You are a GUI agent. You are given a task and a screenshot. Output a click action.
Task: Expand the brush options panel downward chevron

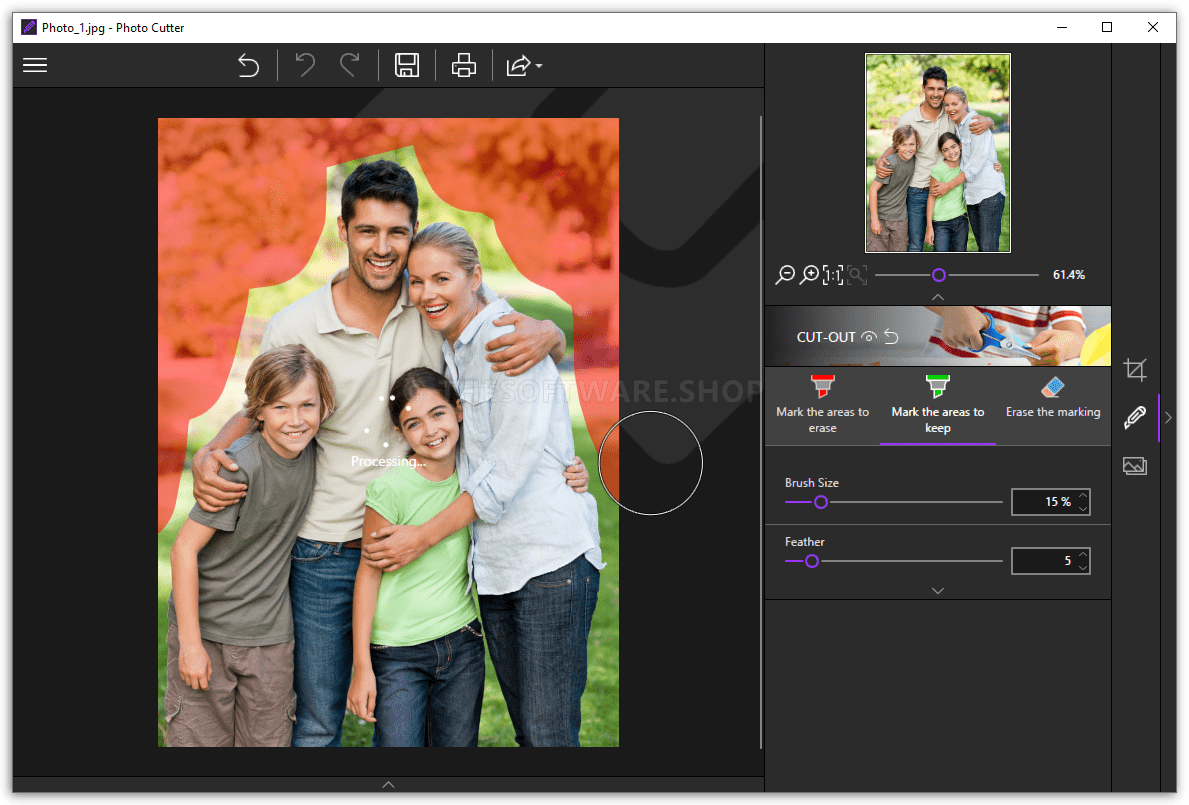coord(937,590)
